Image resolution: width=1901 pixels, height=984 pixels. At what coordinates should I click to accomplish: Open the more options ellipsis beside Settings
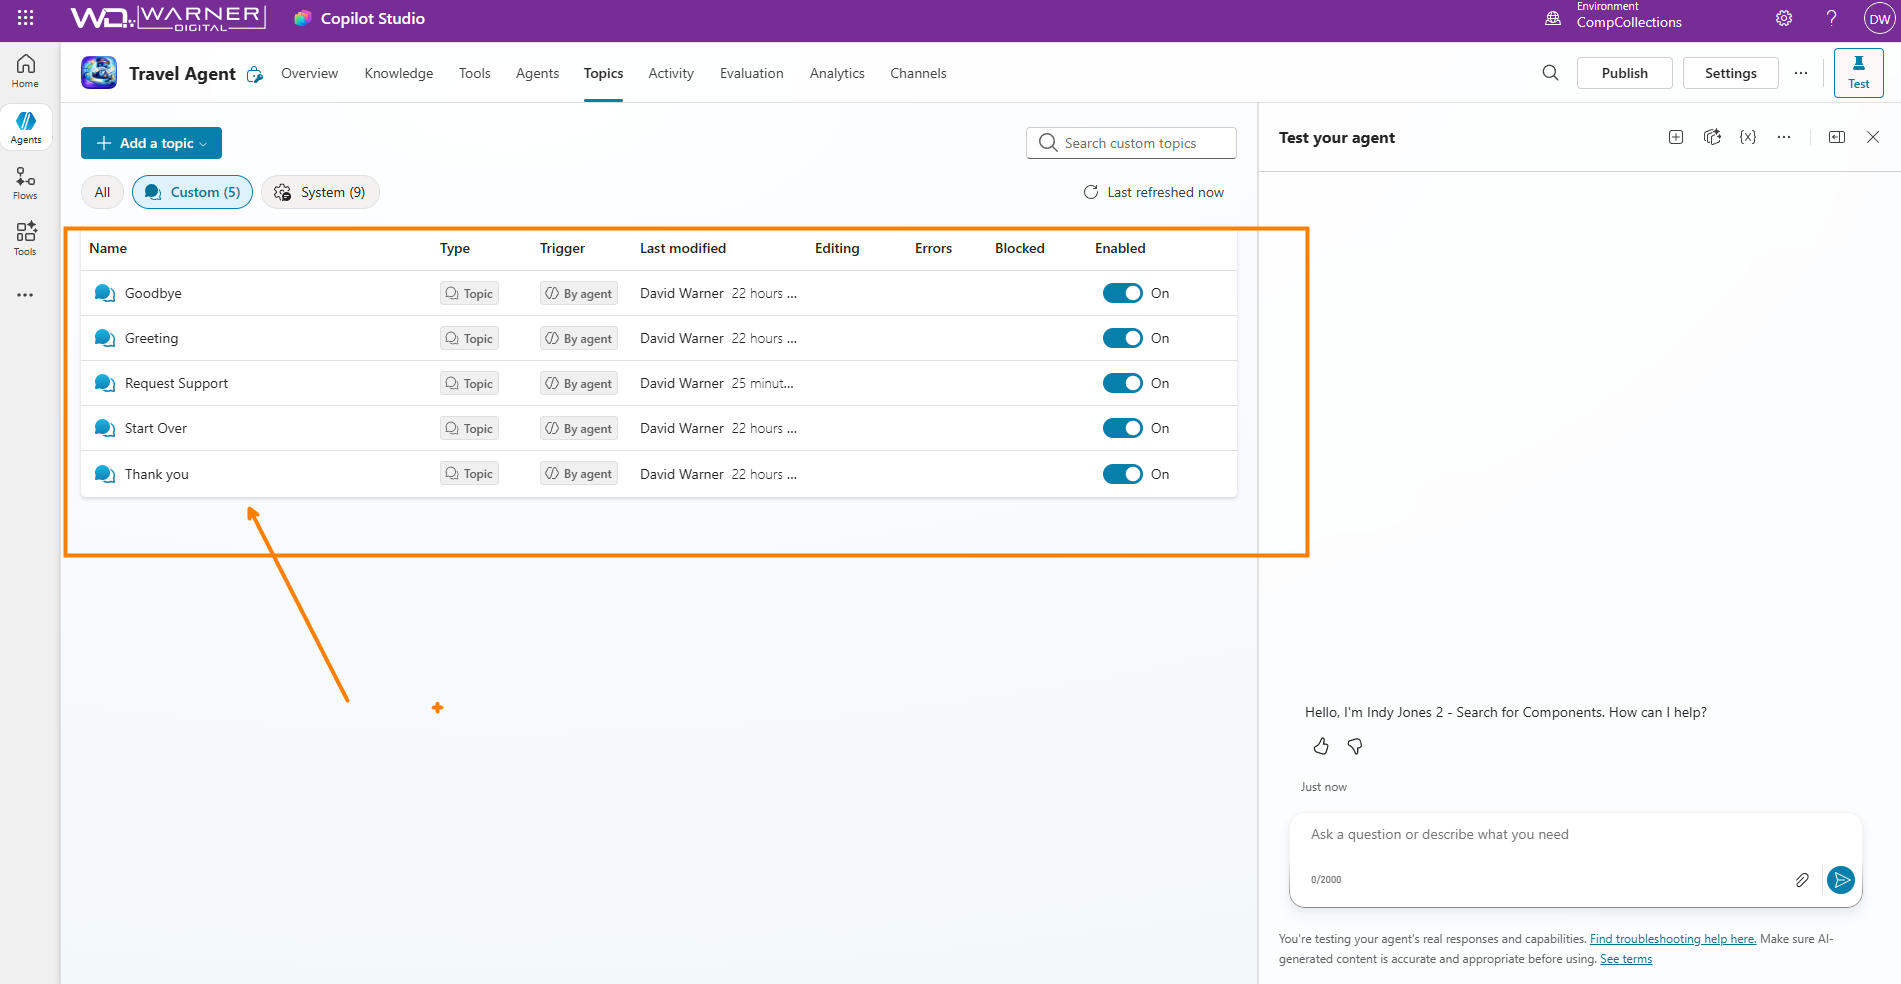point(1800,73)
